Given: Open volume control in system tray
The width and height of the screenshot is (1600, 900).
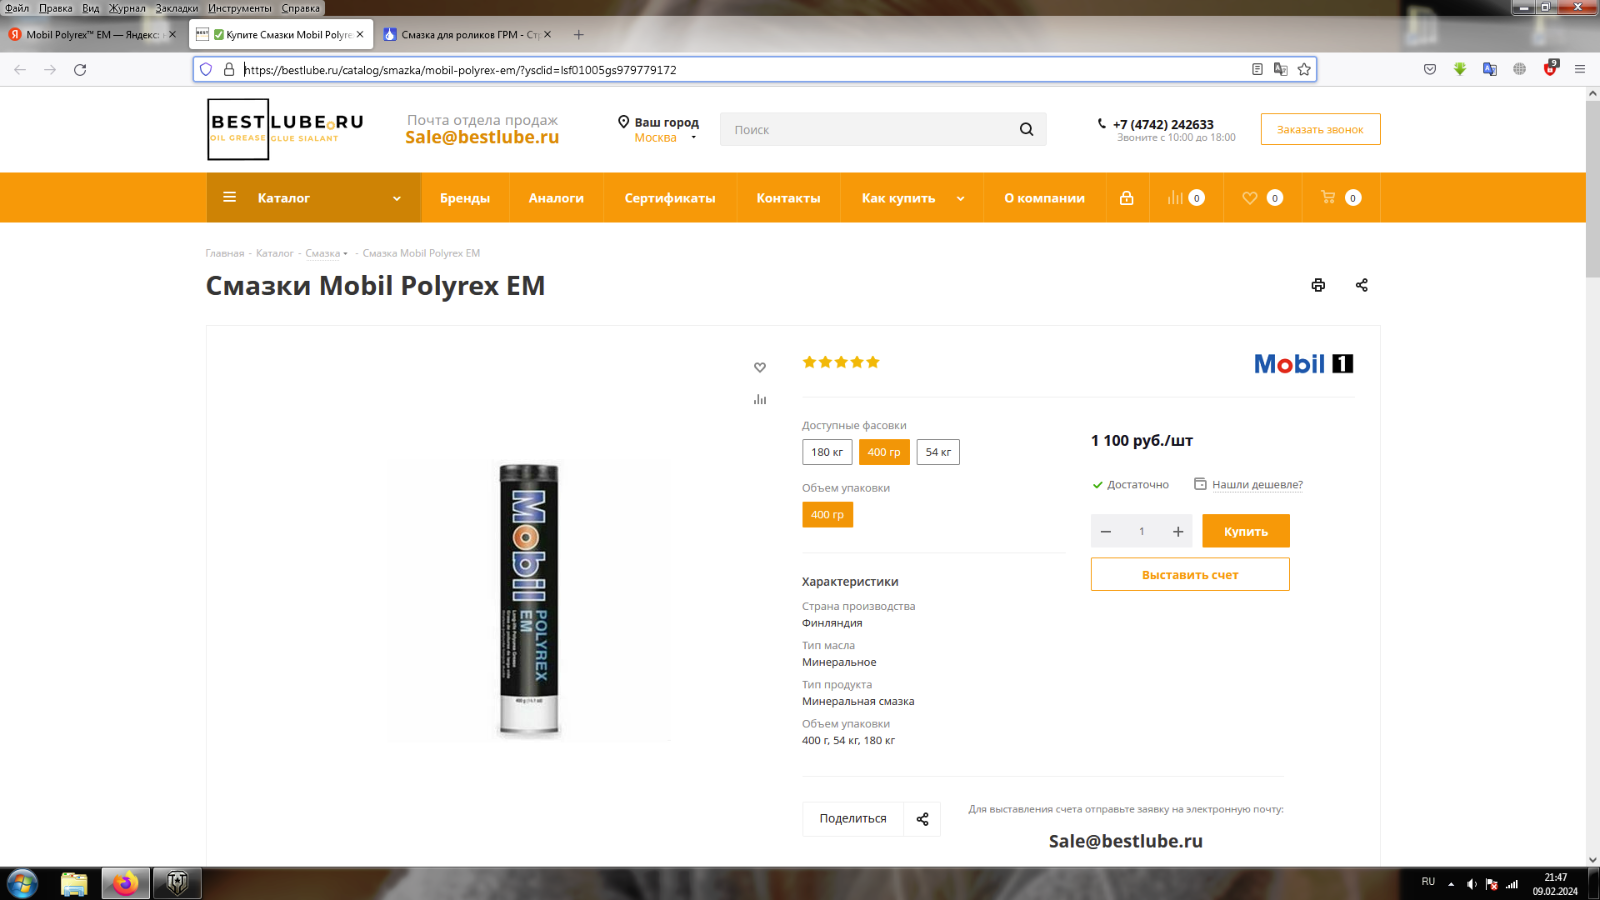Looking at the screenshot, I should 1471,884.
